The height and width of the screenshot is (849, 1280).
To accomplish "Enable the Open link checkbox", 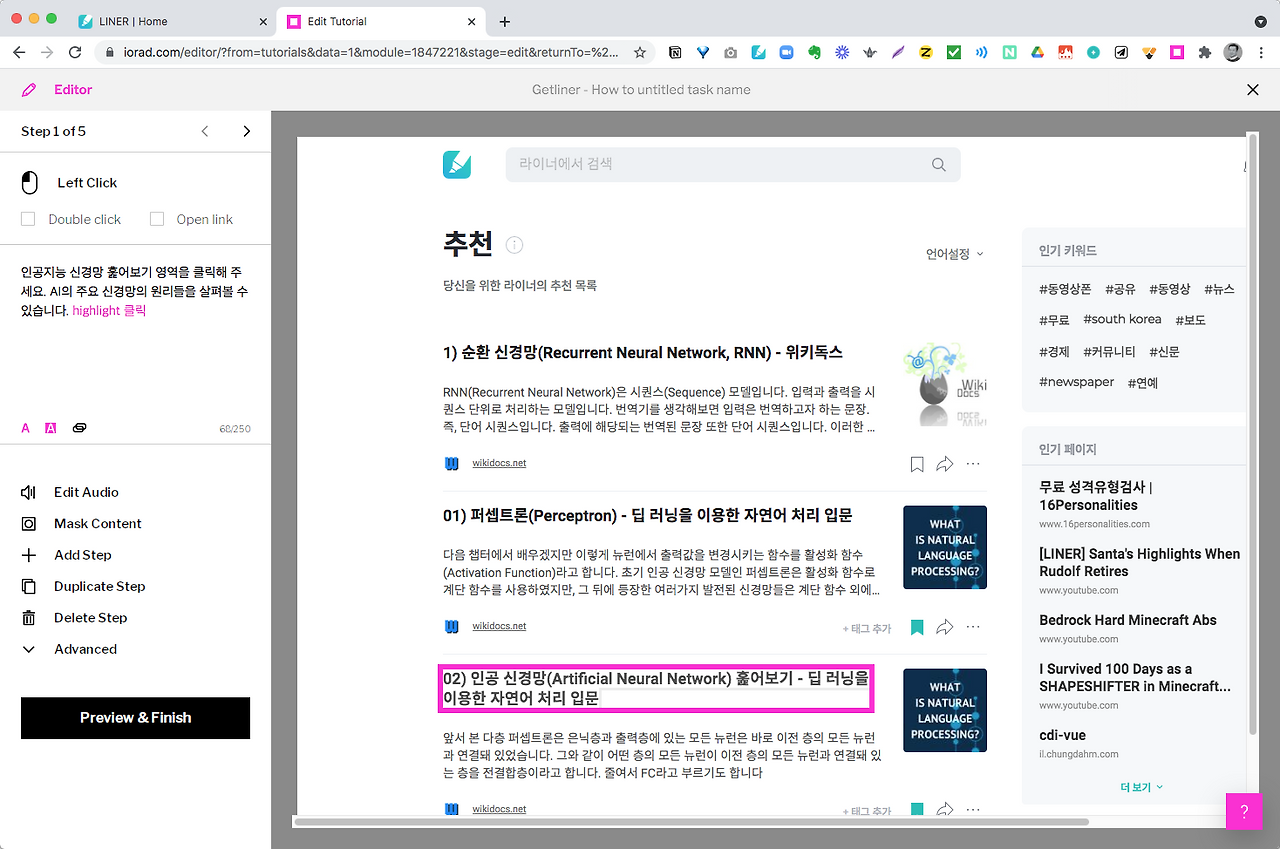I will [156, 219].
